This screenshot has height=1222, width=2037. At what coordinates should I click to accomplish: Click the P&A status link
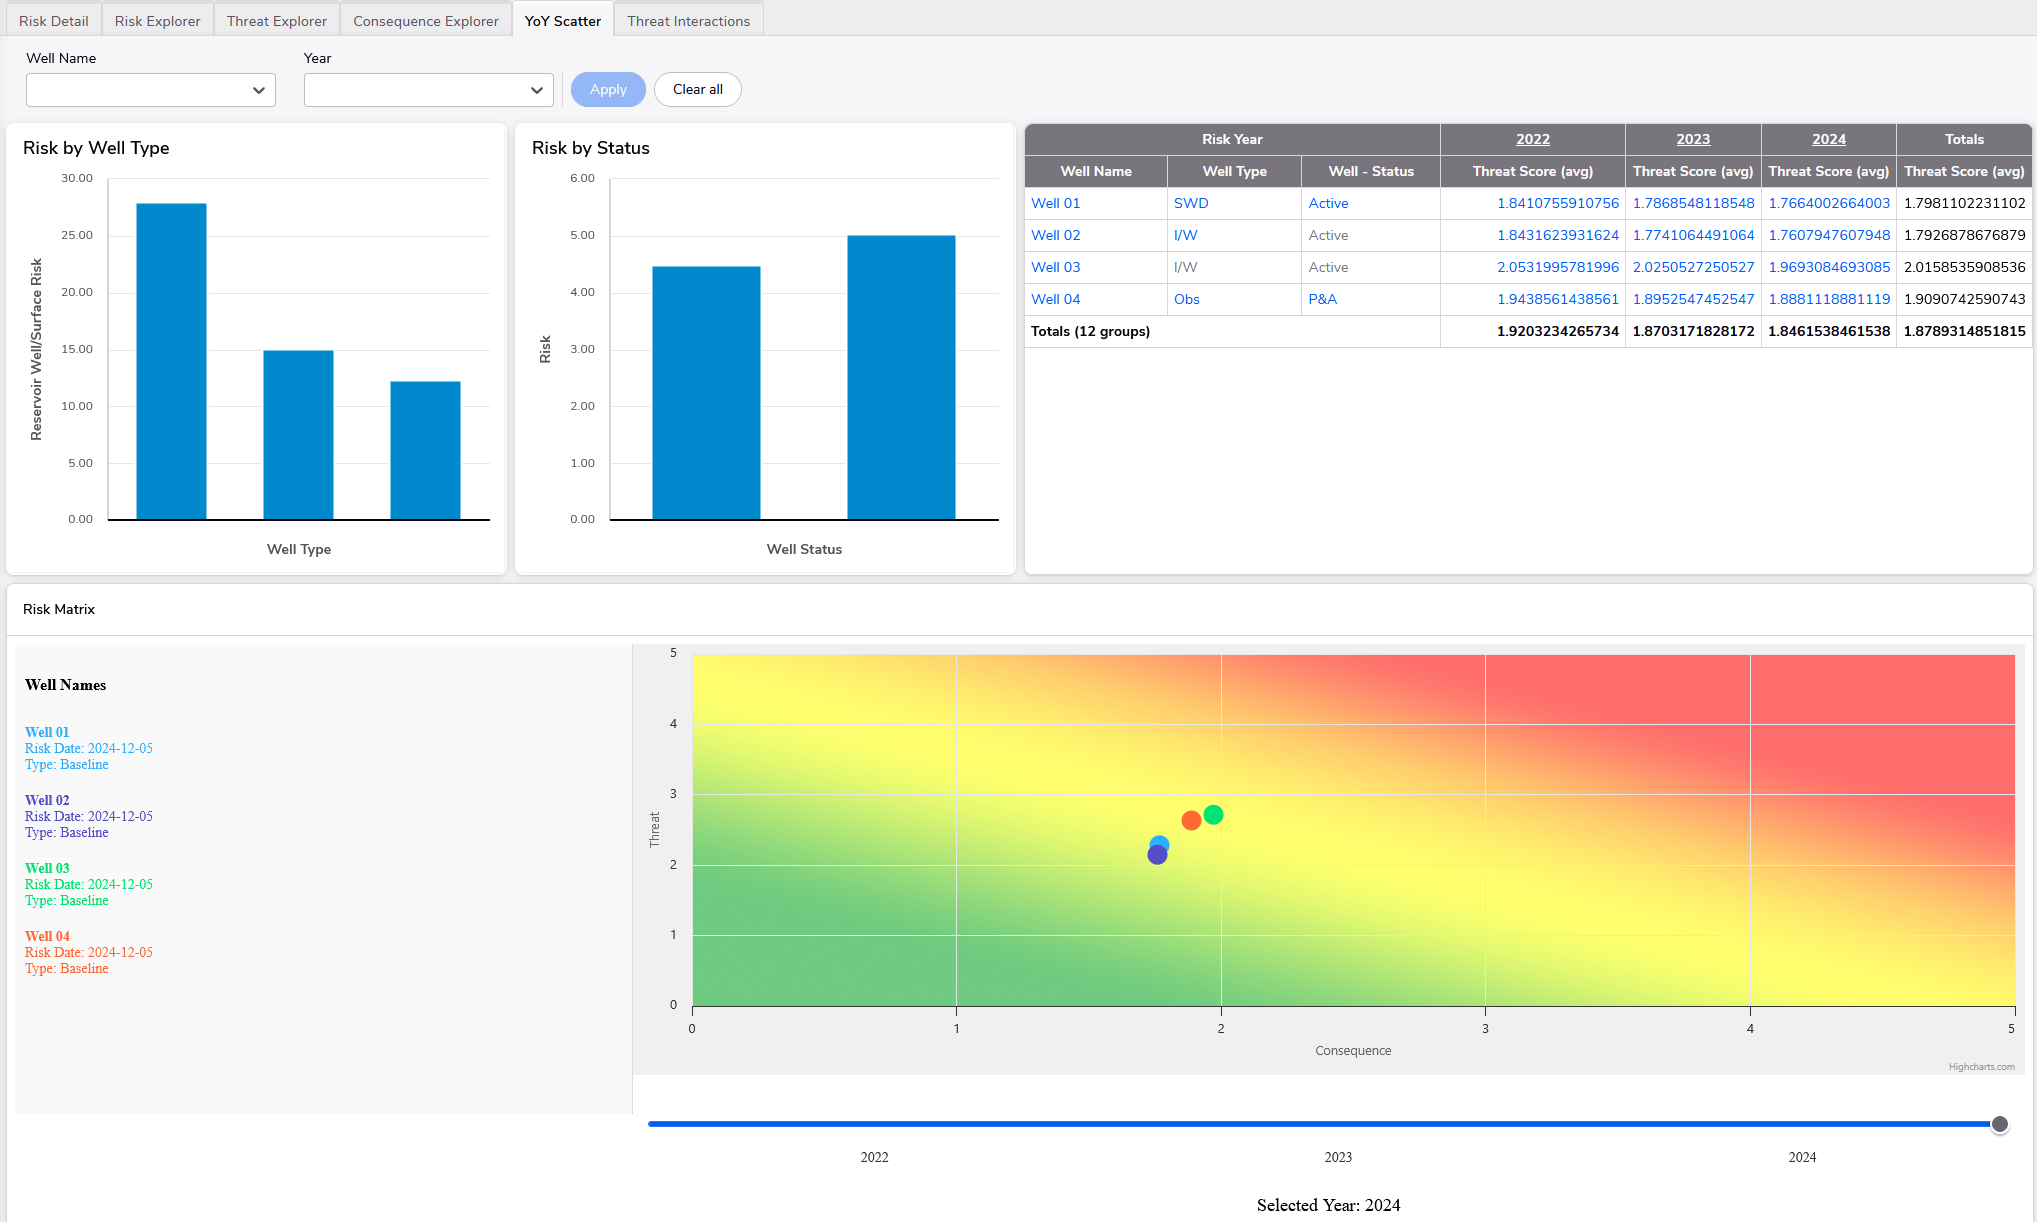tap(1322, 299)
